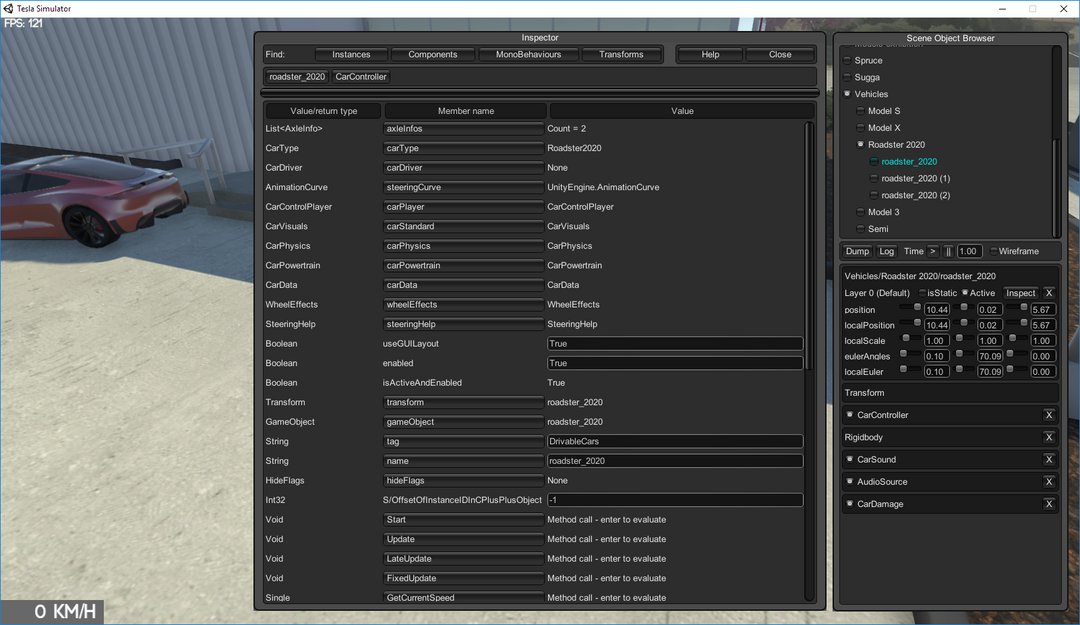Viewport: 1080px width, 625px height.
Task: Click the tag value field DrivableCars
Action: pyautogui.click(x=675, y=441)
